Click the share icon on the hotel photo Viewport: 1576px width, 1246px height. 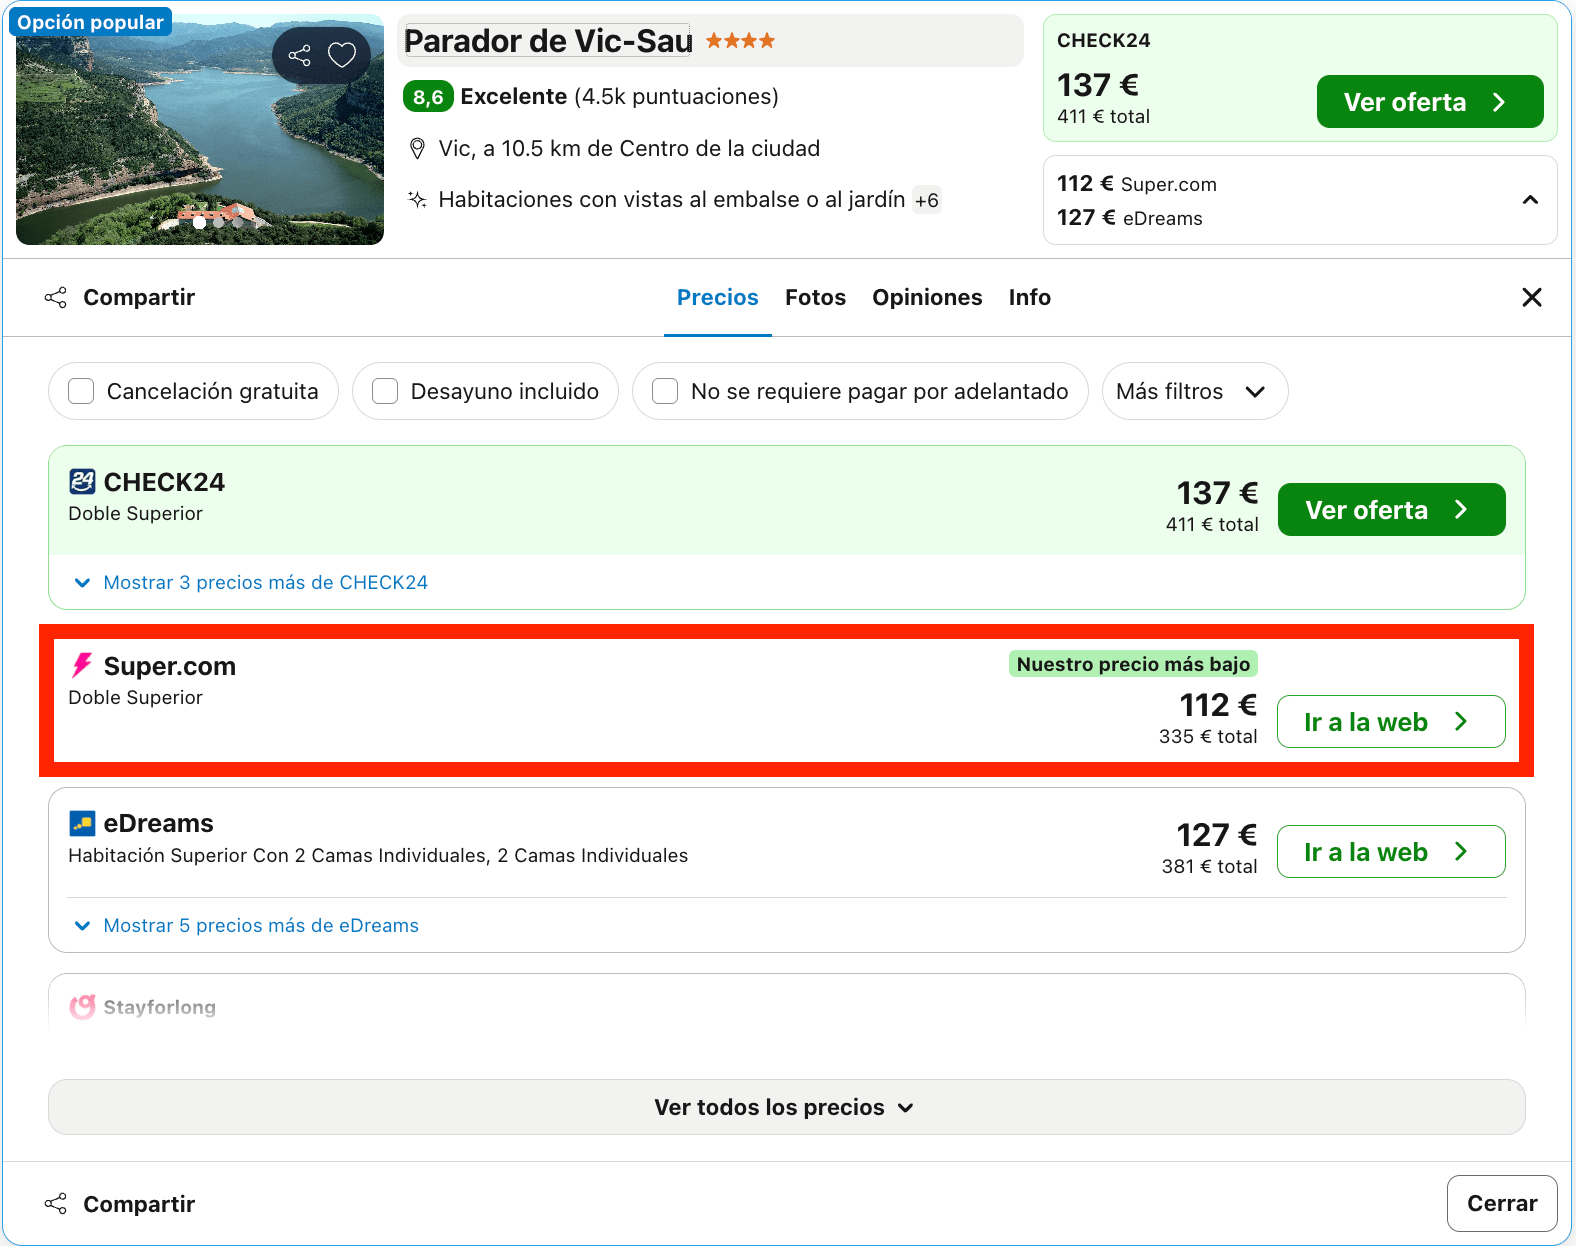coord(300,55)
